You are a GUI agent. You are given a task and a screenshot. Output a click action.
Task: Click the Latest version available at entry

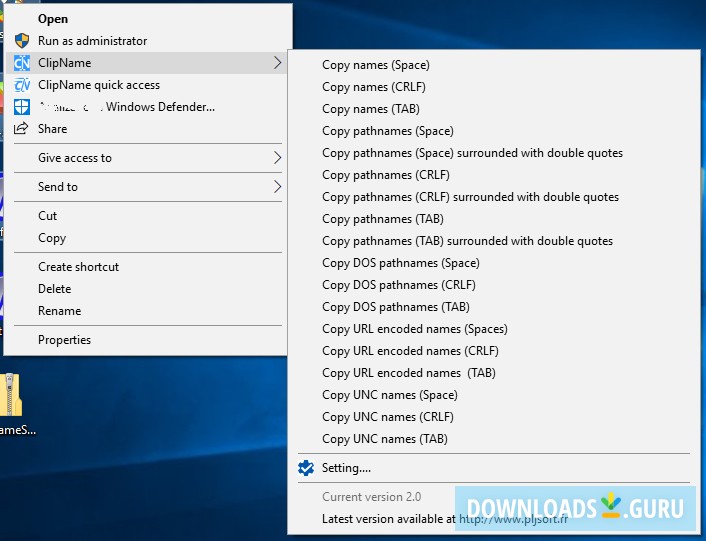[494, 519]
